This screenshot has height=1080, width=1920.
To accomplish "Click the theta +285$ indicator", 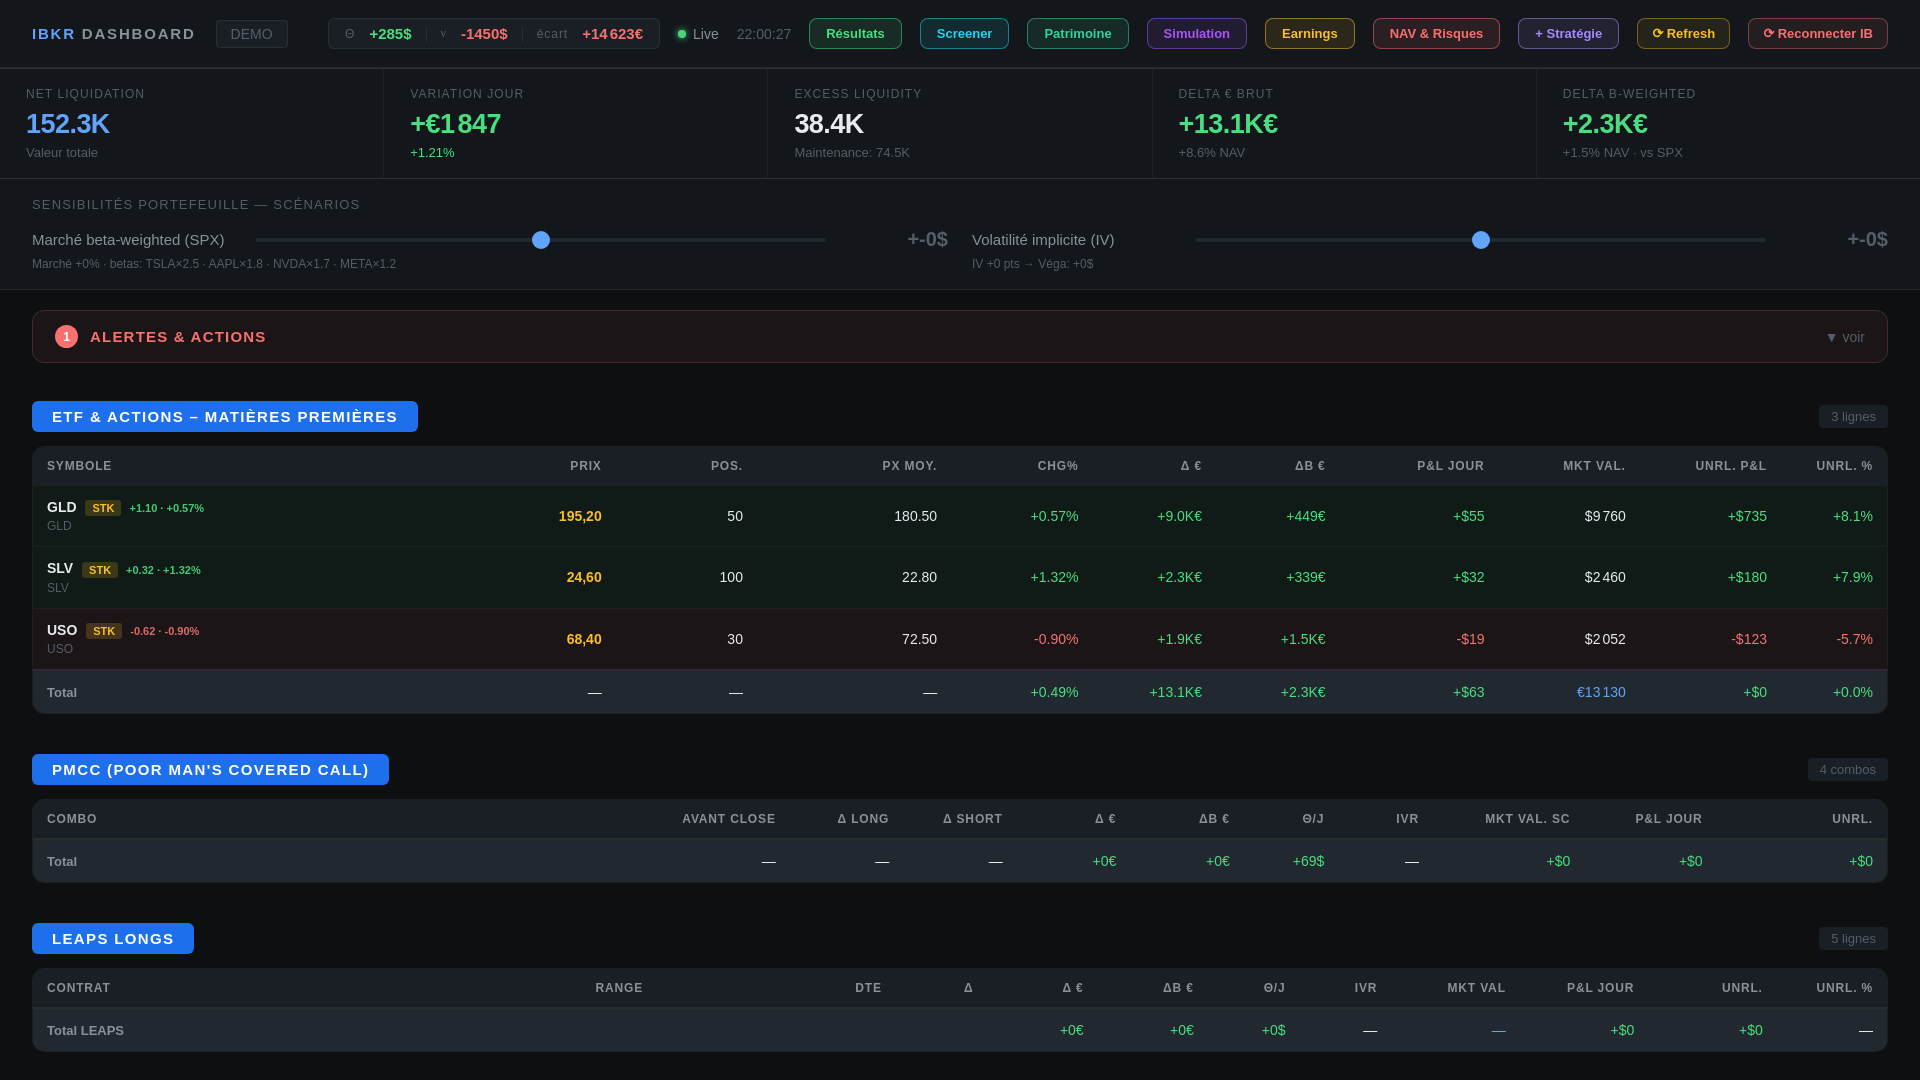I will [x=390, y=34].
